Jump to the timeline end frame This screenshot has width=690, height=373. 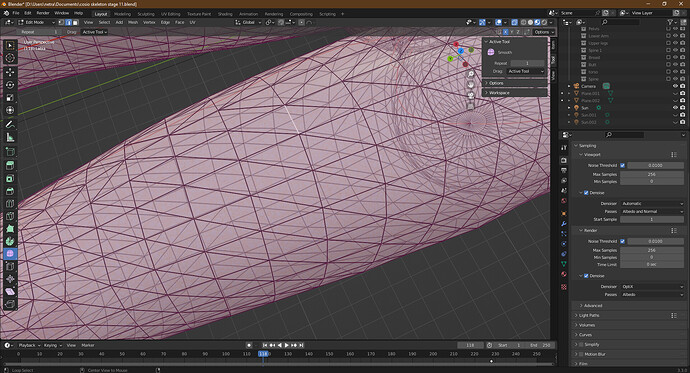(301, 345)
